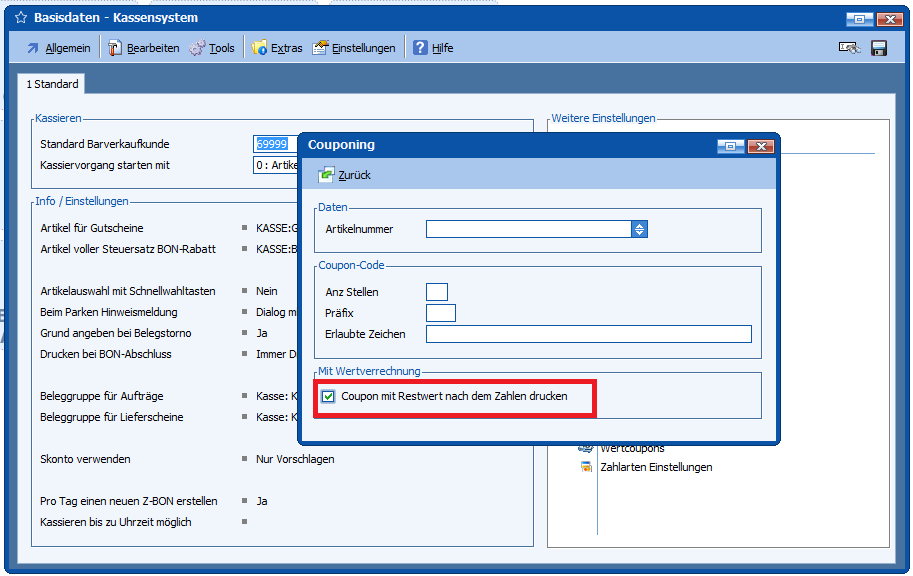Image resolution: width=913 pixels, height=576 pixels.
Task: Focus the Erlaubte Zeichen text field
Action: (588, 334)
